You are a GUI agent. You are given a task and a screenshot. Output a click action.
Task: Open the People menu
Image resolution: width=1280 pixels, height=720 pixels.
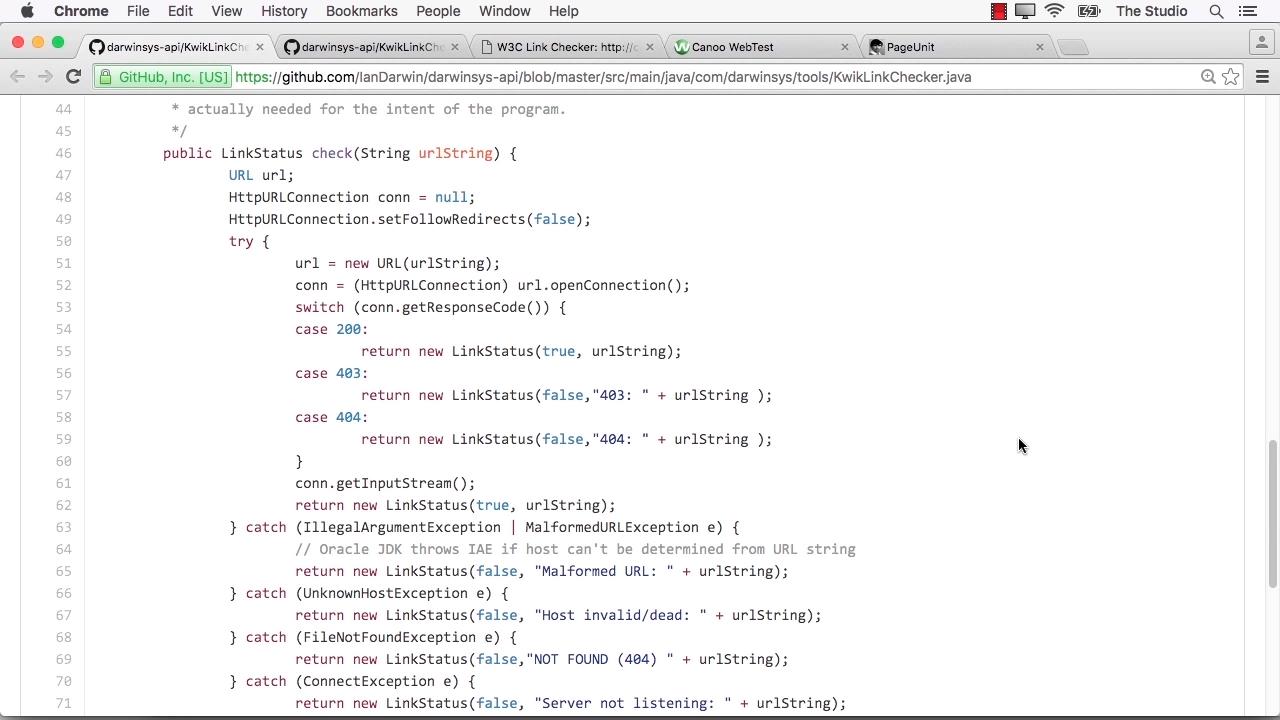[438, 11]
